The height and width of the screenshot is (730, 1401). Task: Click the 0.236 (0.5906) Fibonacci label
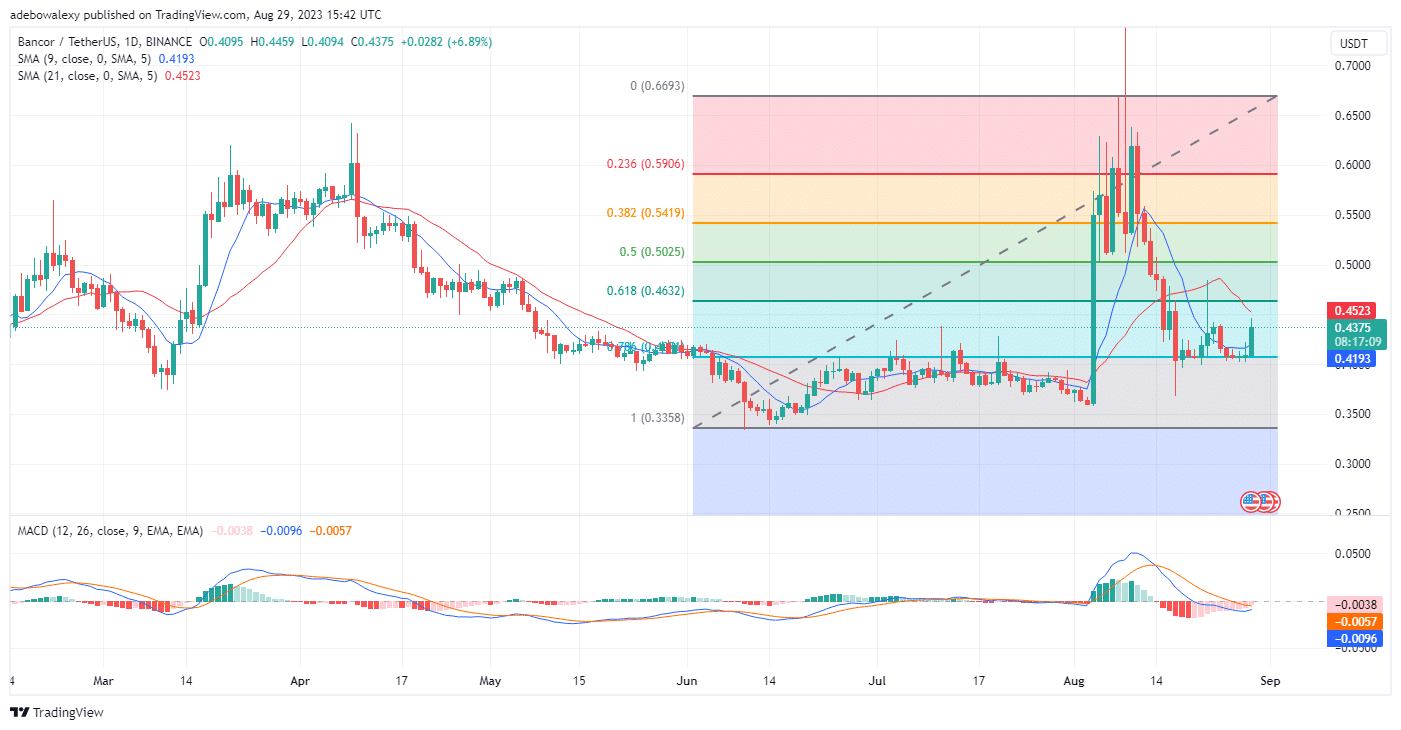click(x=647, y=163)
